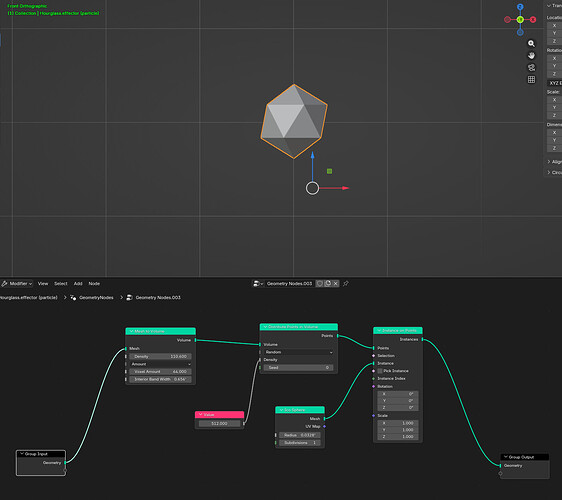Click the Geometry Nodes.003 breadcrumb icon
Image resolution: width=562 pixels, height=500 pixels.
coord(130,297)
